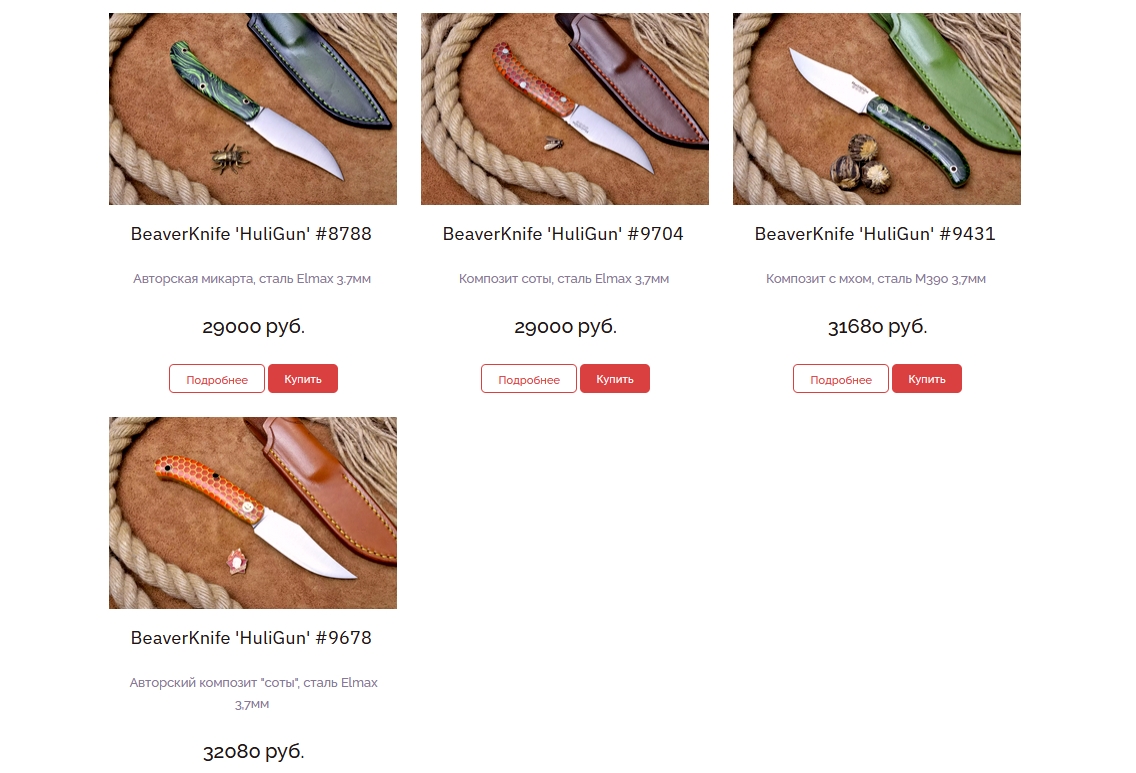The image size is (1136, 773).
Task: Buy knife #8788 with the 'Купить' button
Action: point(303,379)
